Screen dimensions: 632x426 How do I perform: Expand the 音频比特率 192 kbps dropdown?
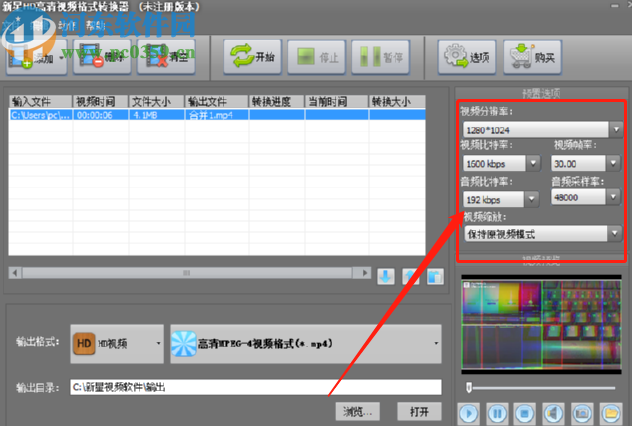pos(531,199)
